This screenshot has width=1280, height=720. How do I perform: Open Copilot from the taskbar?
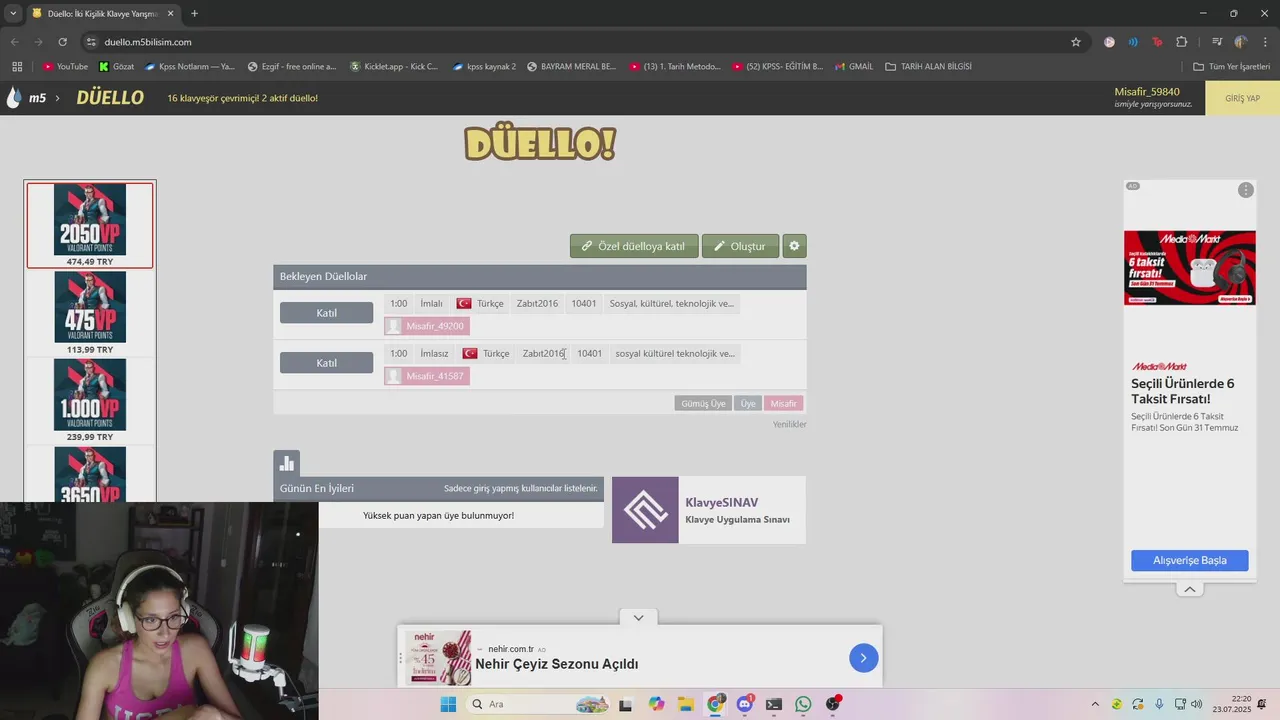[x=656, y=704]
